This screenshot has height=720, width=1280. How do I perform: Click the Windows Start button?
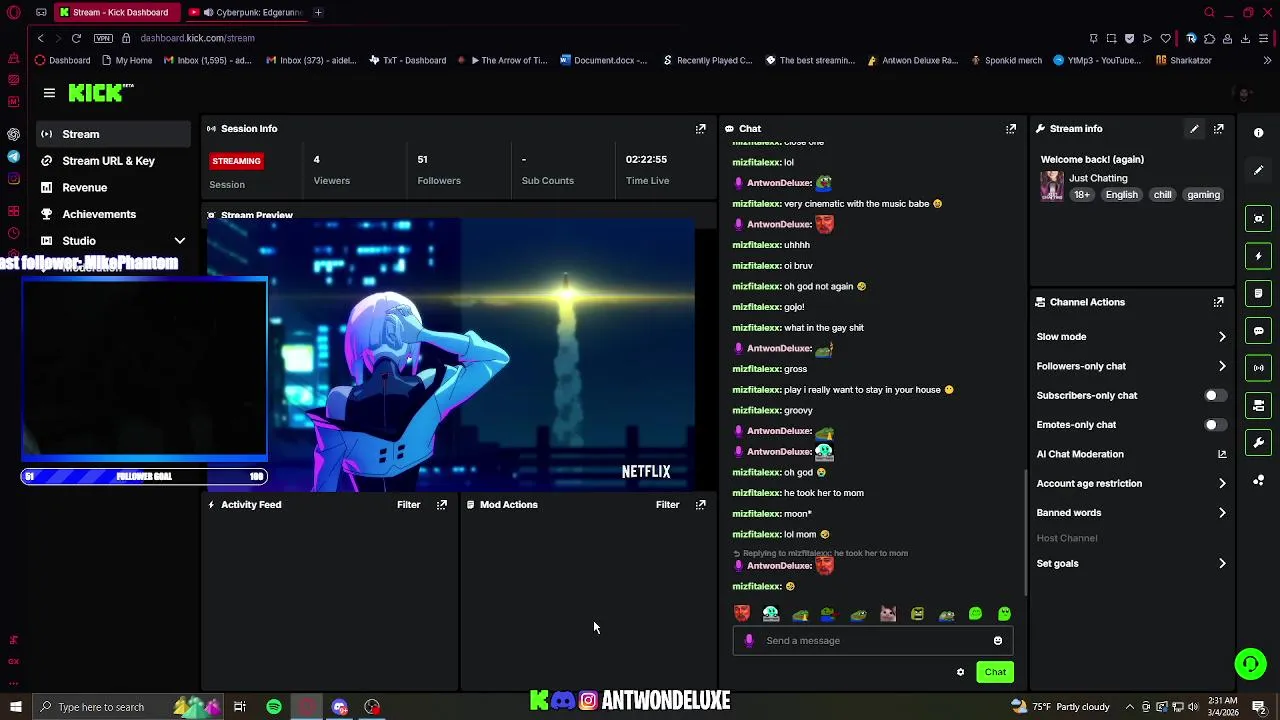tap(16, 707)
